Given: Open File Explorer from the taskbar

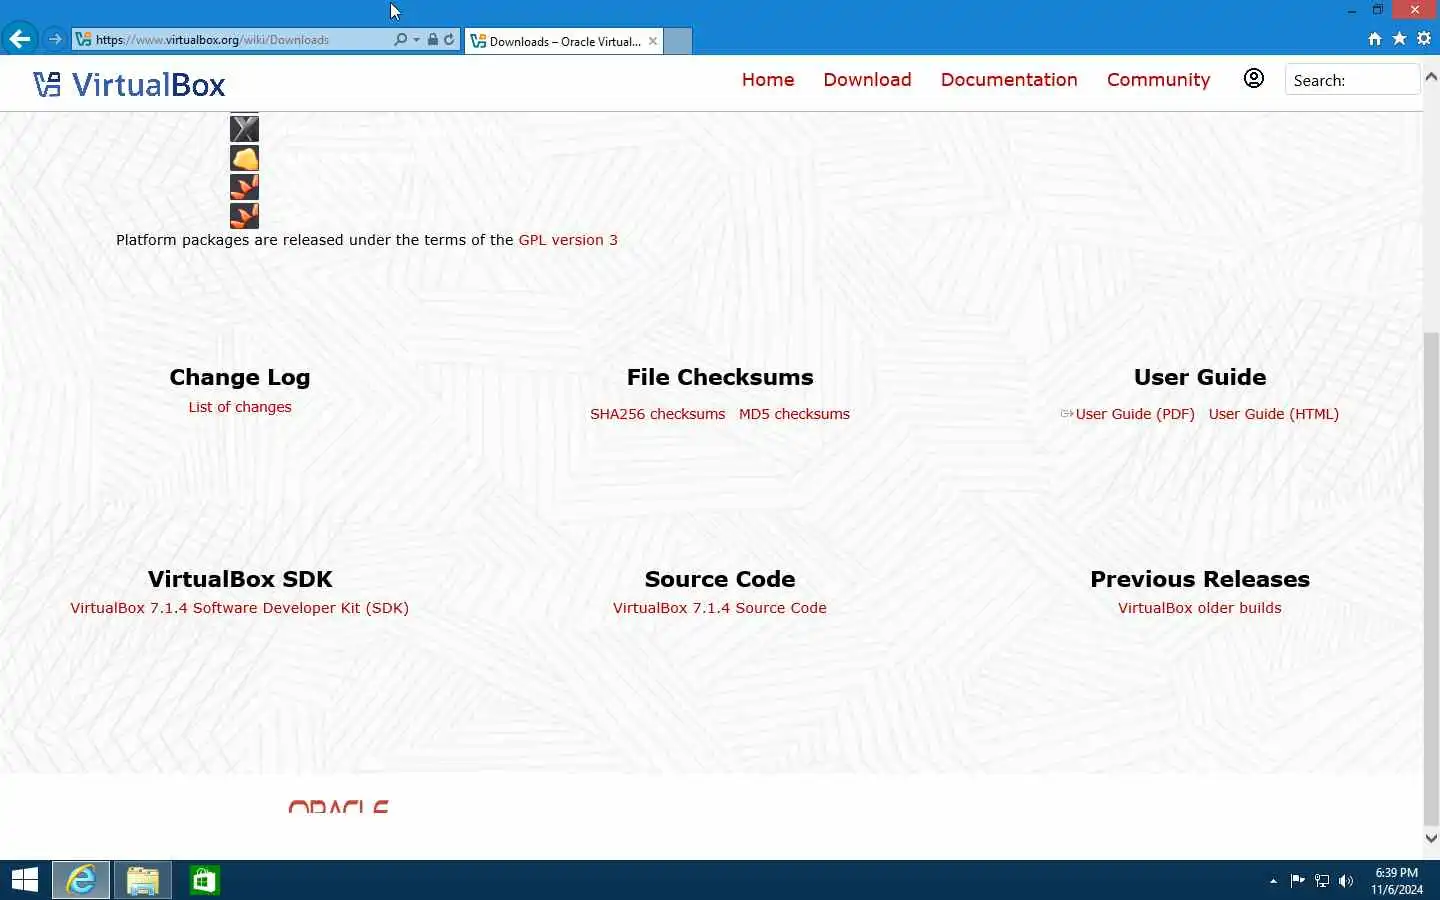Looking at the screenshot, I should pyautogui.click(x=142, y=880).
